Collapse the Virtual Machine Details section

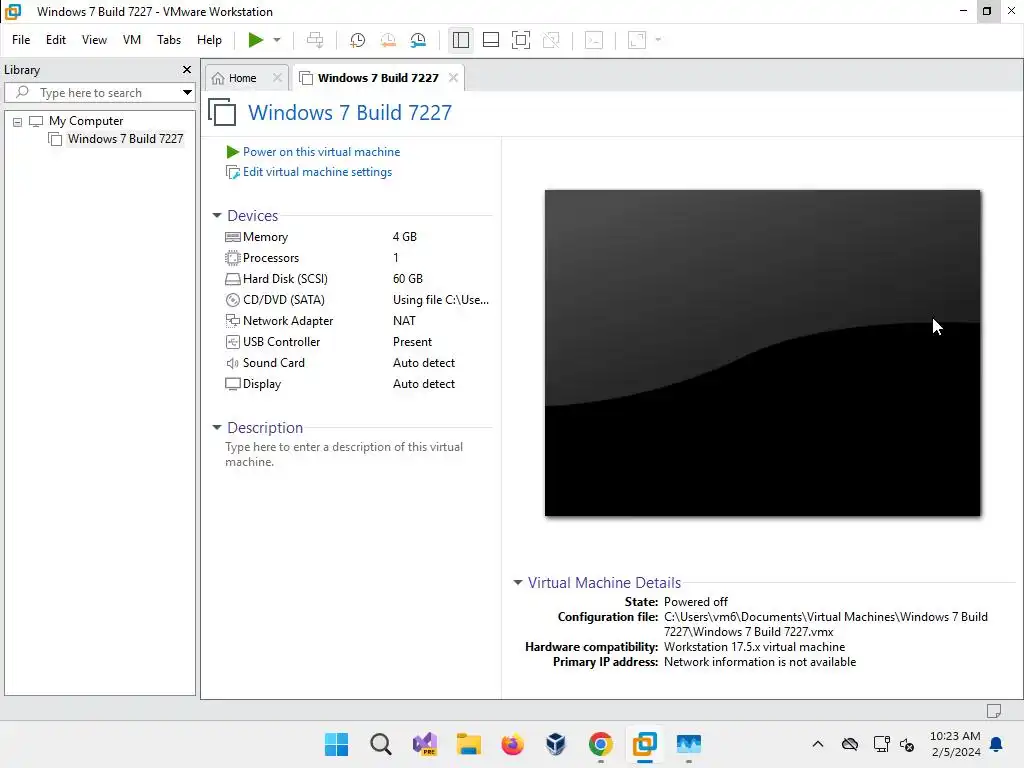click(518, 582)
